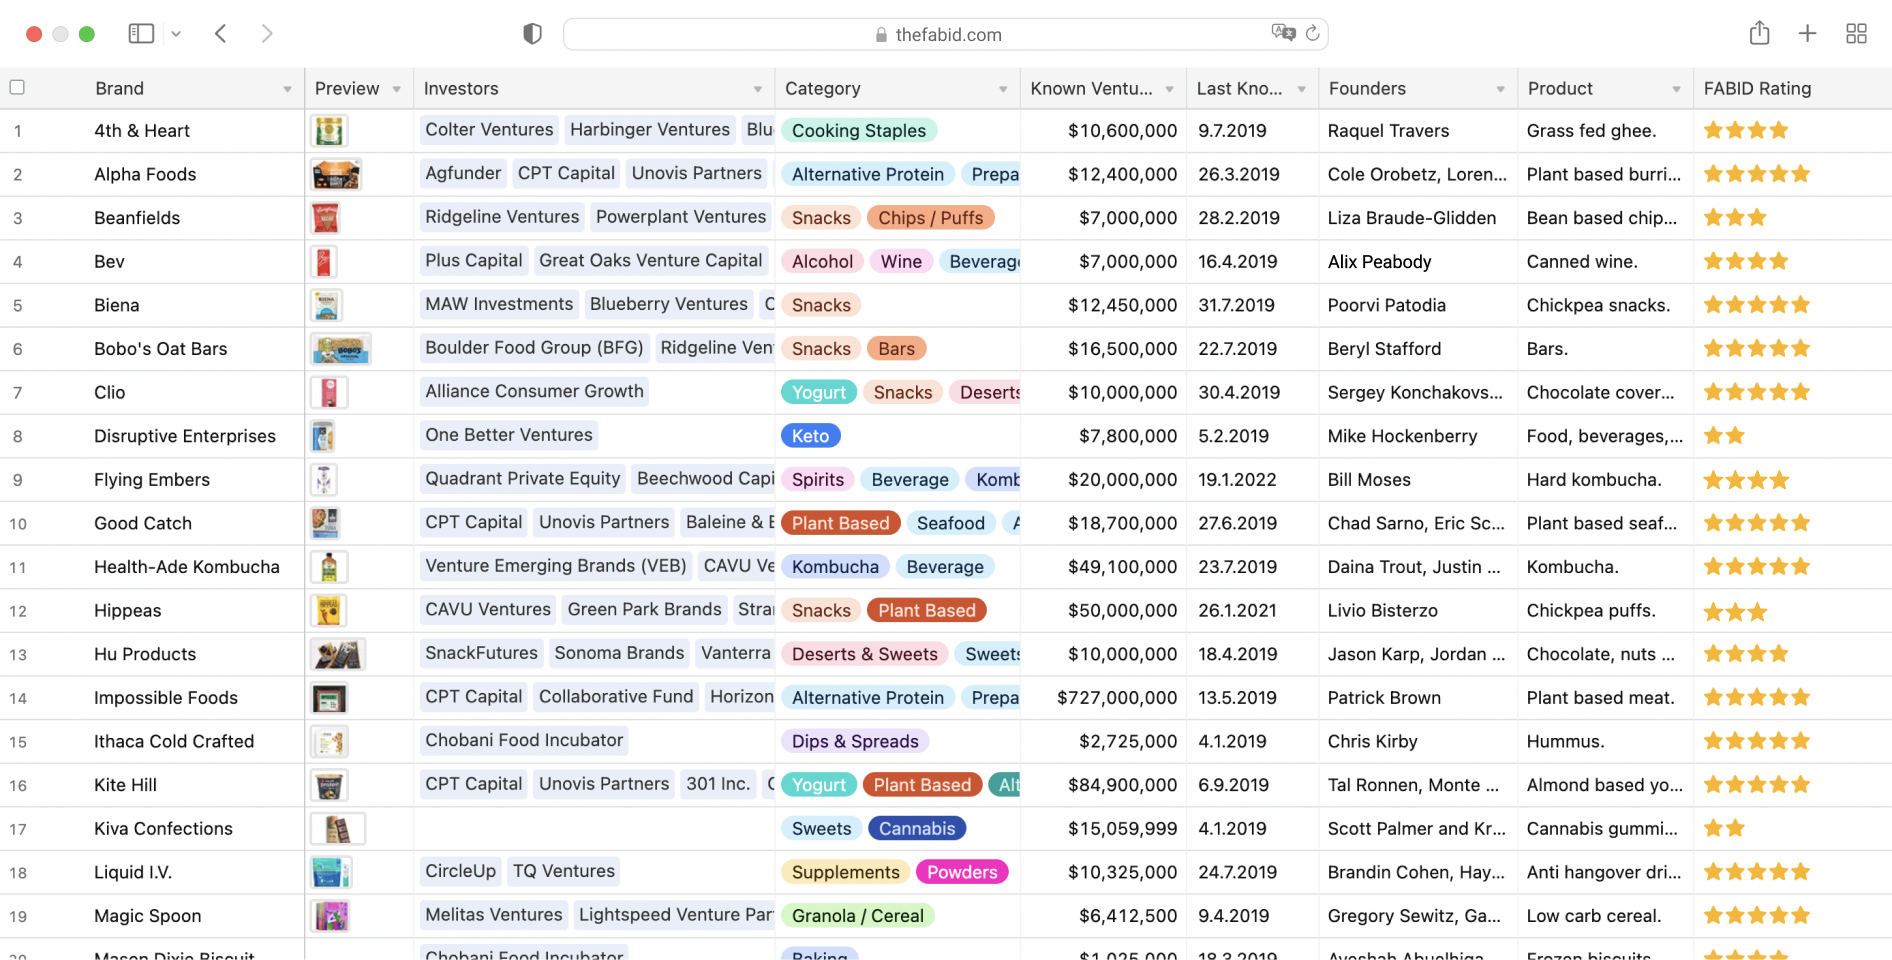Select the Keto category tag

click(810, 436)
